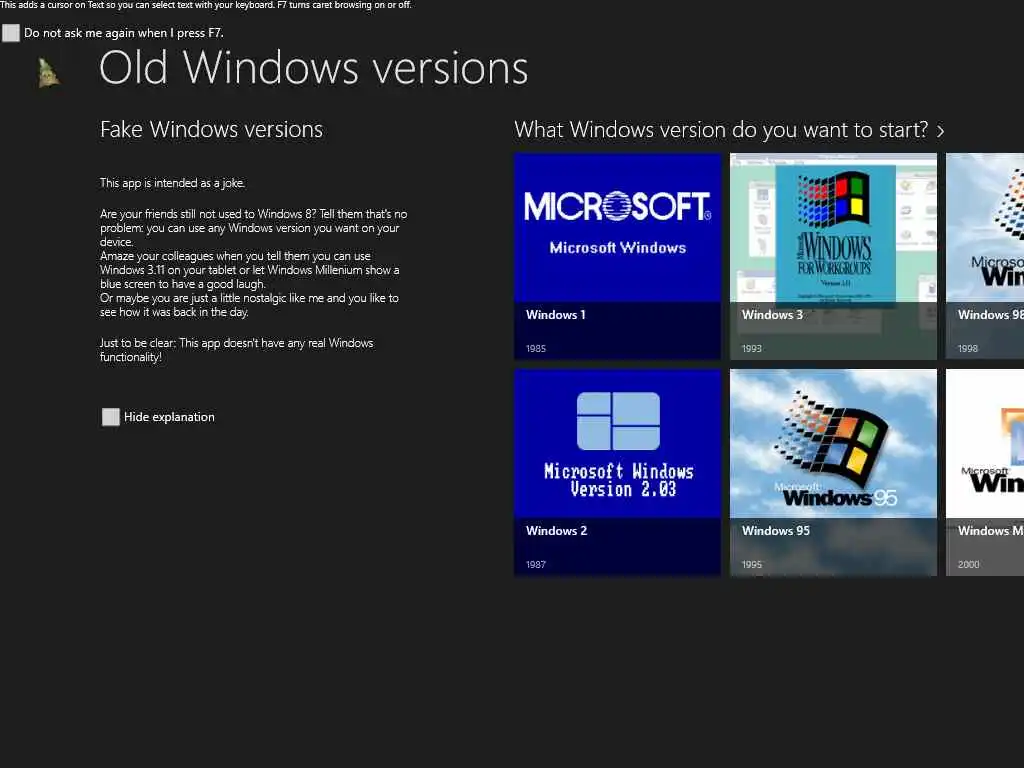Click the 1987 year label
The image size is (1024, 768).
point(536,565)
